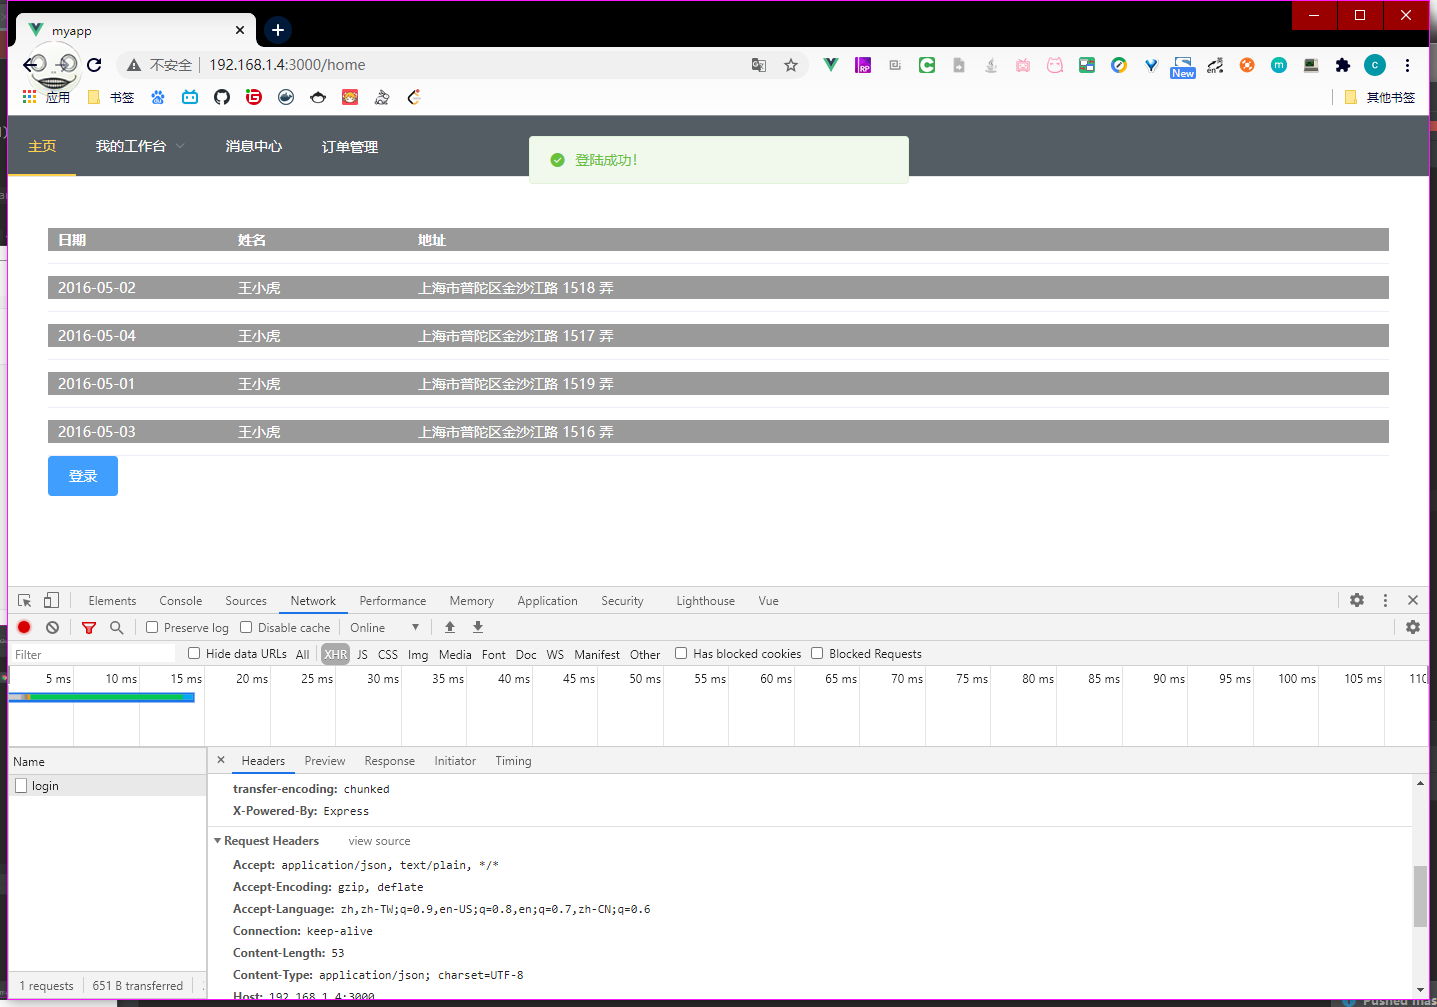Clear the network log

(52, 628)
